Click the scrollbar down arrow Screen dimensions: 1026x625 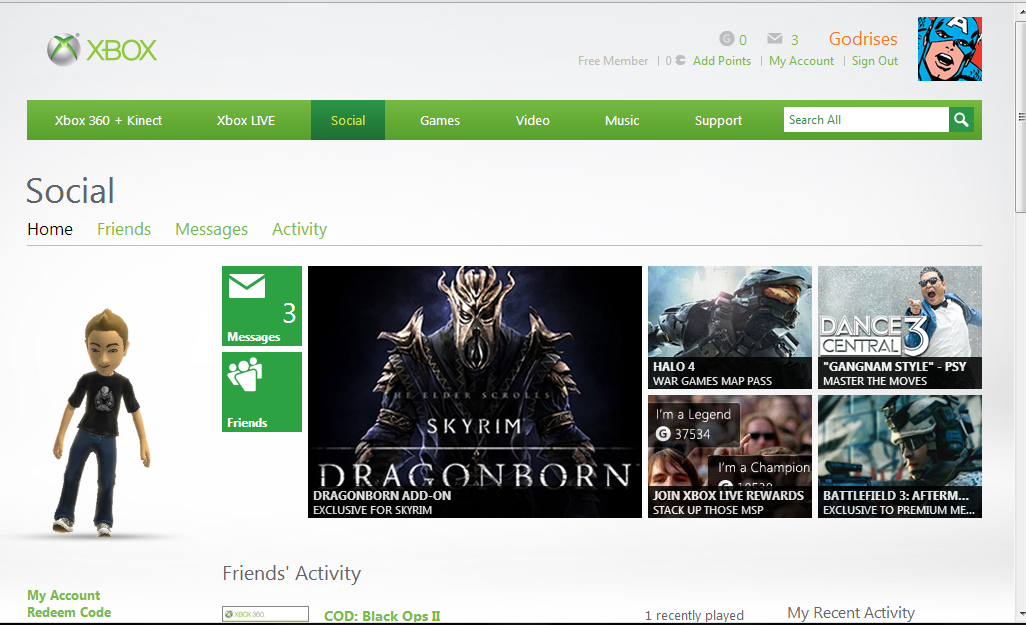pos(1021,615)
